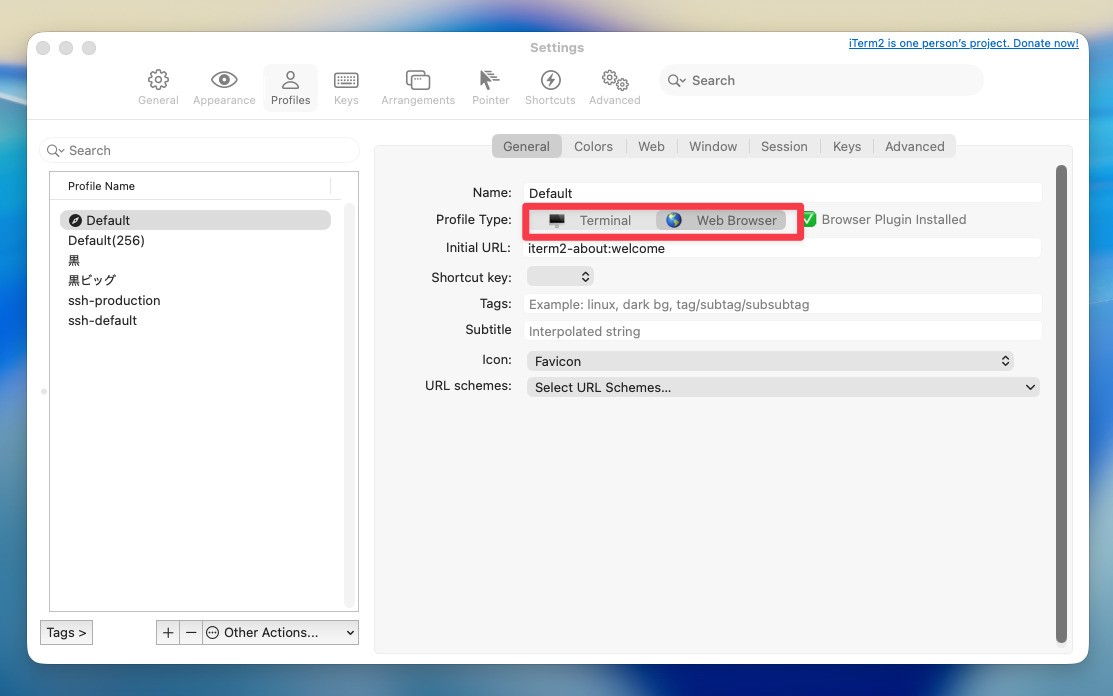This screenshot has height=696, width=1113.
Task: Open the Keys keyboard icon
Action: point(346,80)
